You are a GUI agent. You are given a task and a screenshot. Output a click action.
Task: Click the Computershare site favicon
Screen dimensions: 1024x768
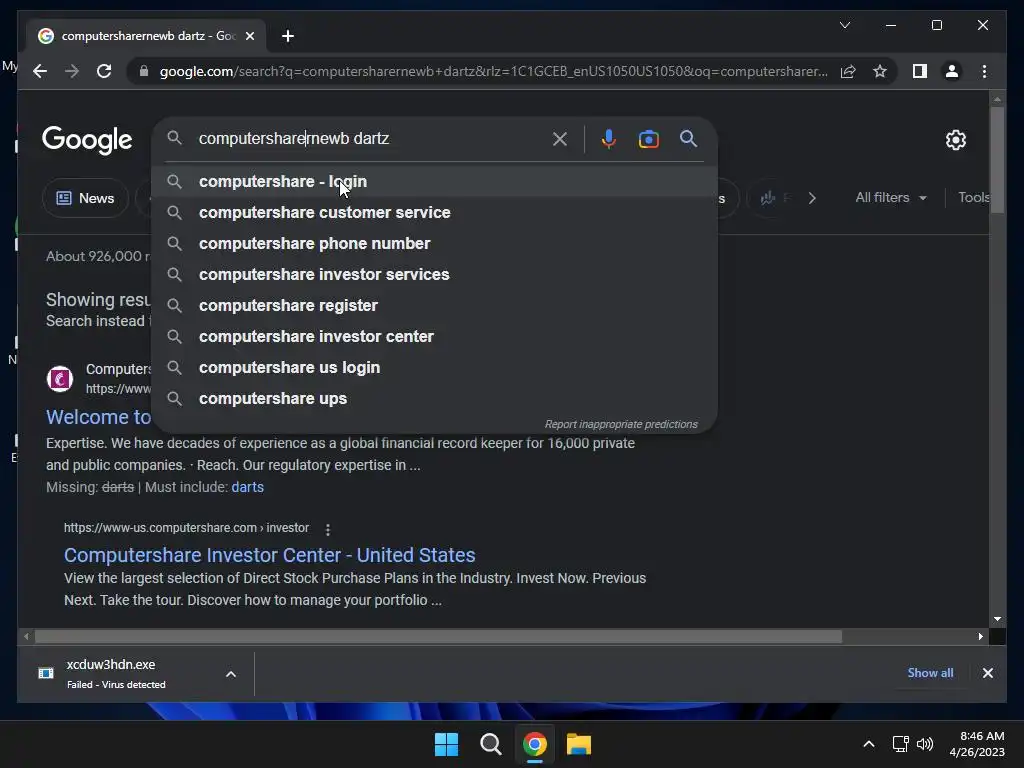(60, 379)
